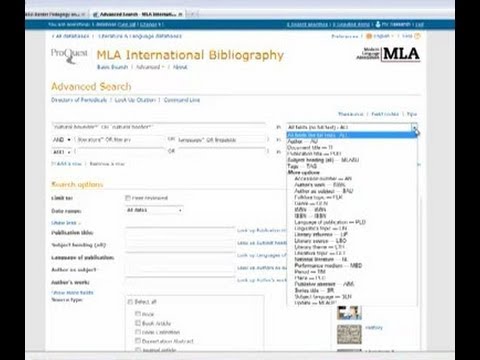
Task: Click the Add a row plus icon
Action: [53, 164]
